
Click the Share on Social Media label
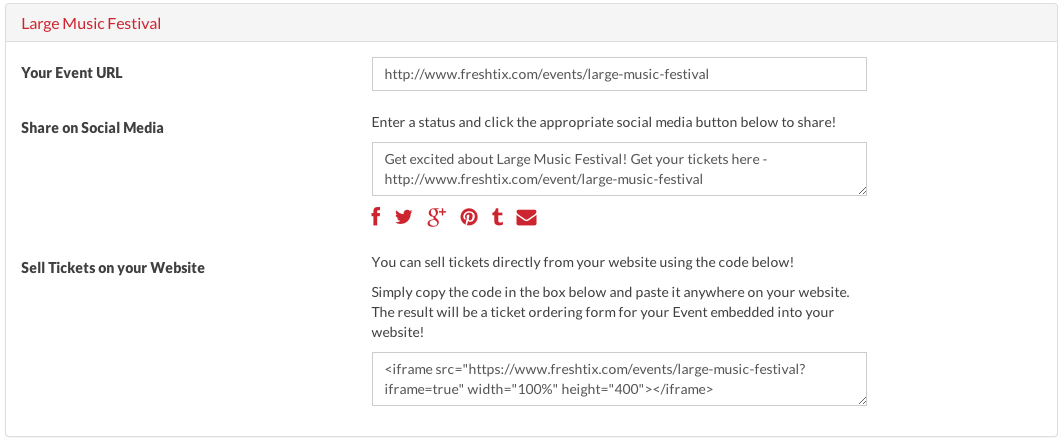[x=92, y=127]
